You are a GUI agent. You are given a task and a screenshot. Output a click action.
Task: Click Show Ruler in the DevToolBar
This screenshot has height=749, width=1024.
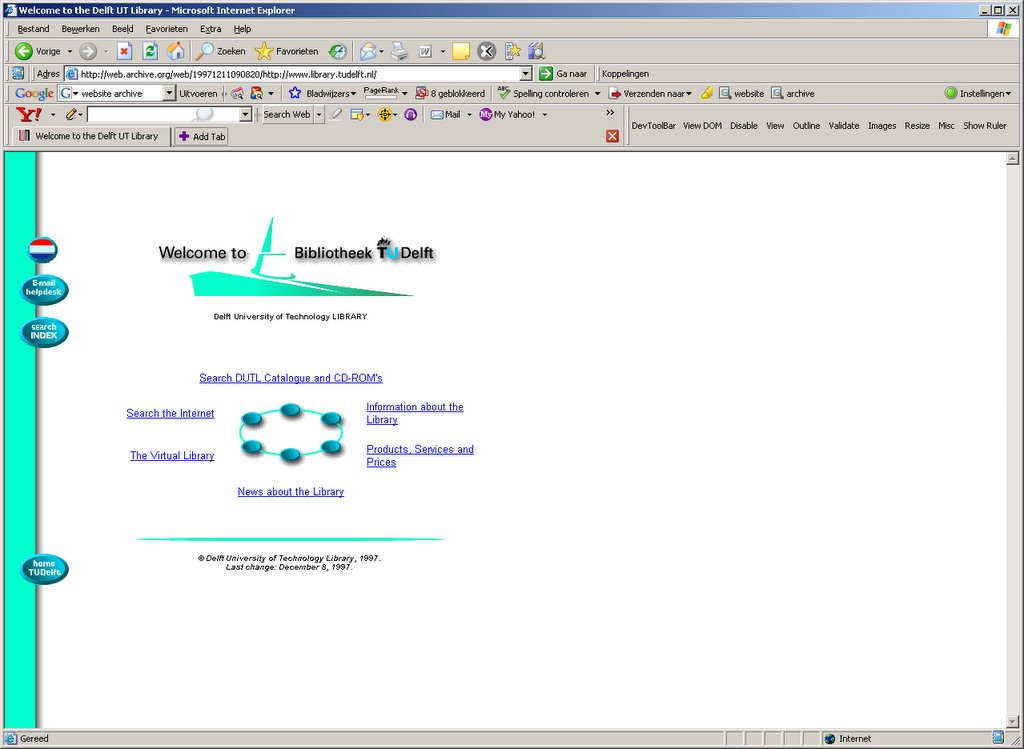tap(984, 125)
